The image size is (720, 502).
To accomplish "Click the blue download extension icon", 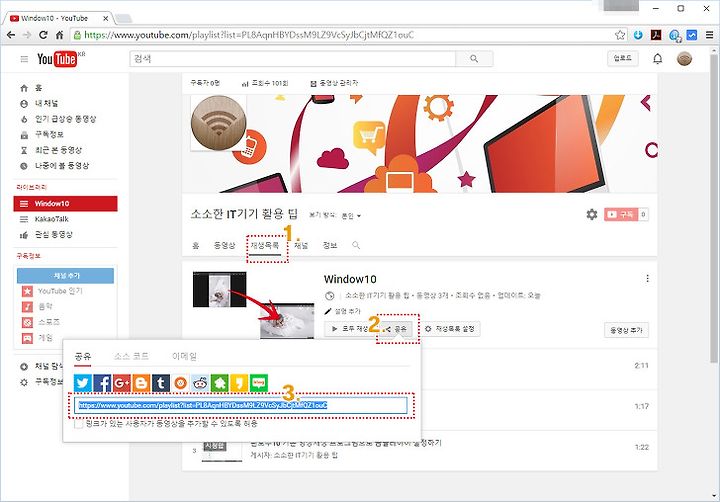I will pyautogui.click(x=638, y=35).
